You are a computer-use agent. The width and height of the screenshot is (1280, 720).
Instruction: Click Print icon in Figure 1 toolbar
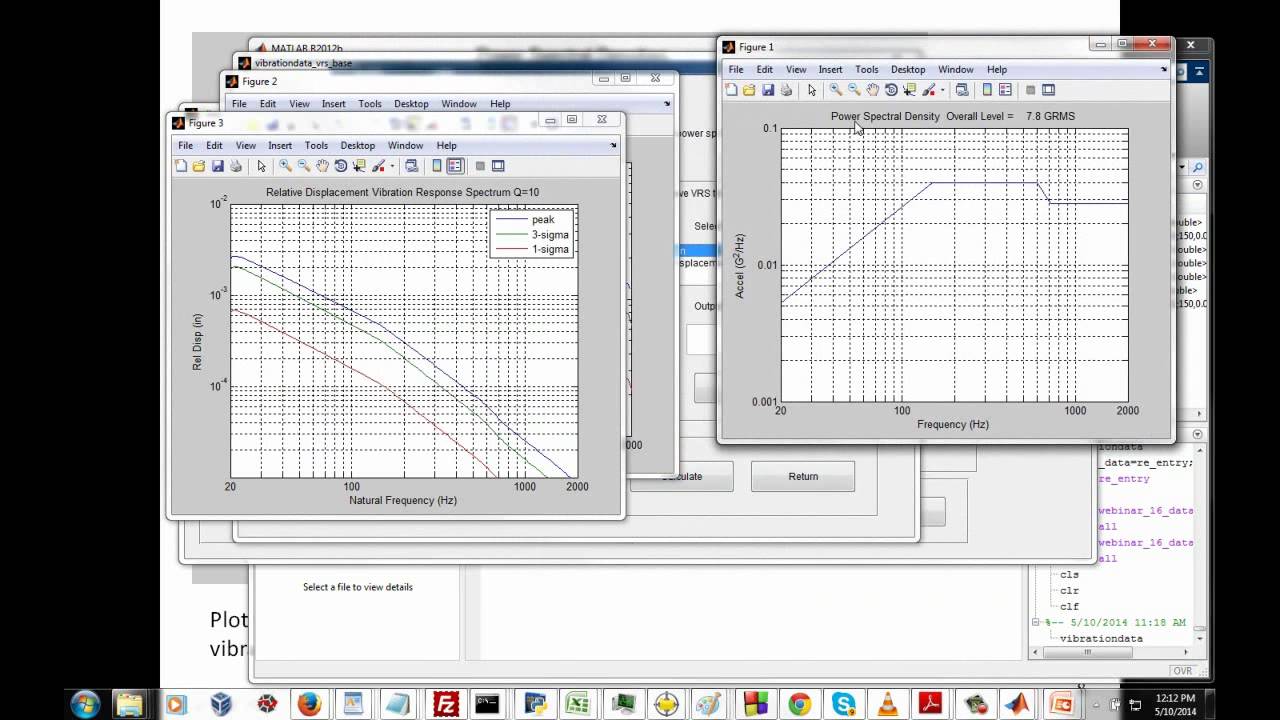click(786, 90)
